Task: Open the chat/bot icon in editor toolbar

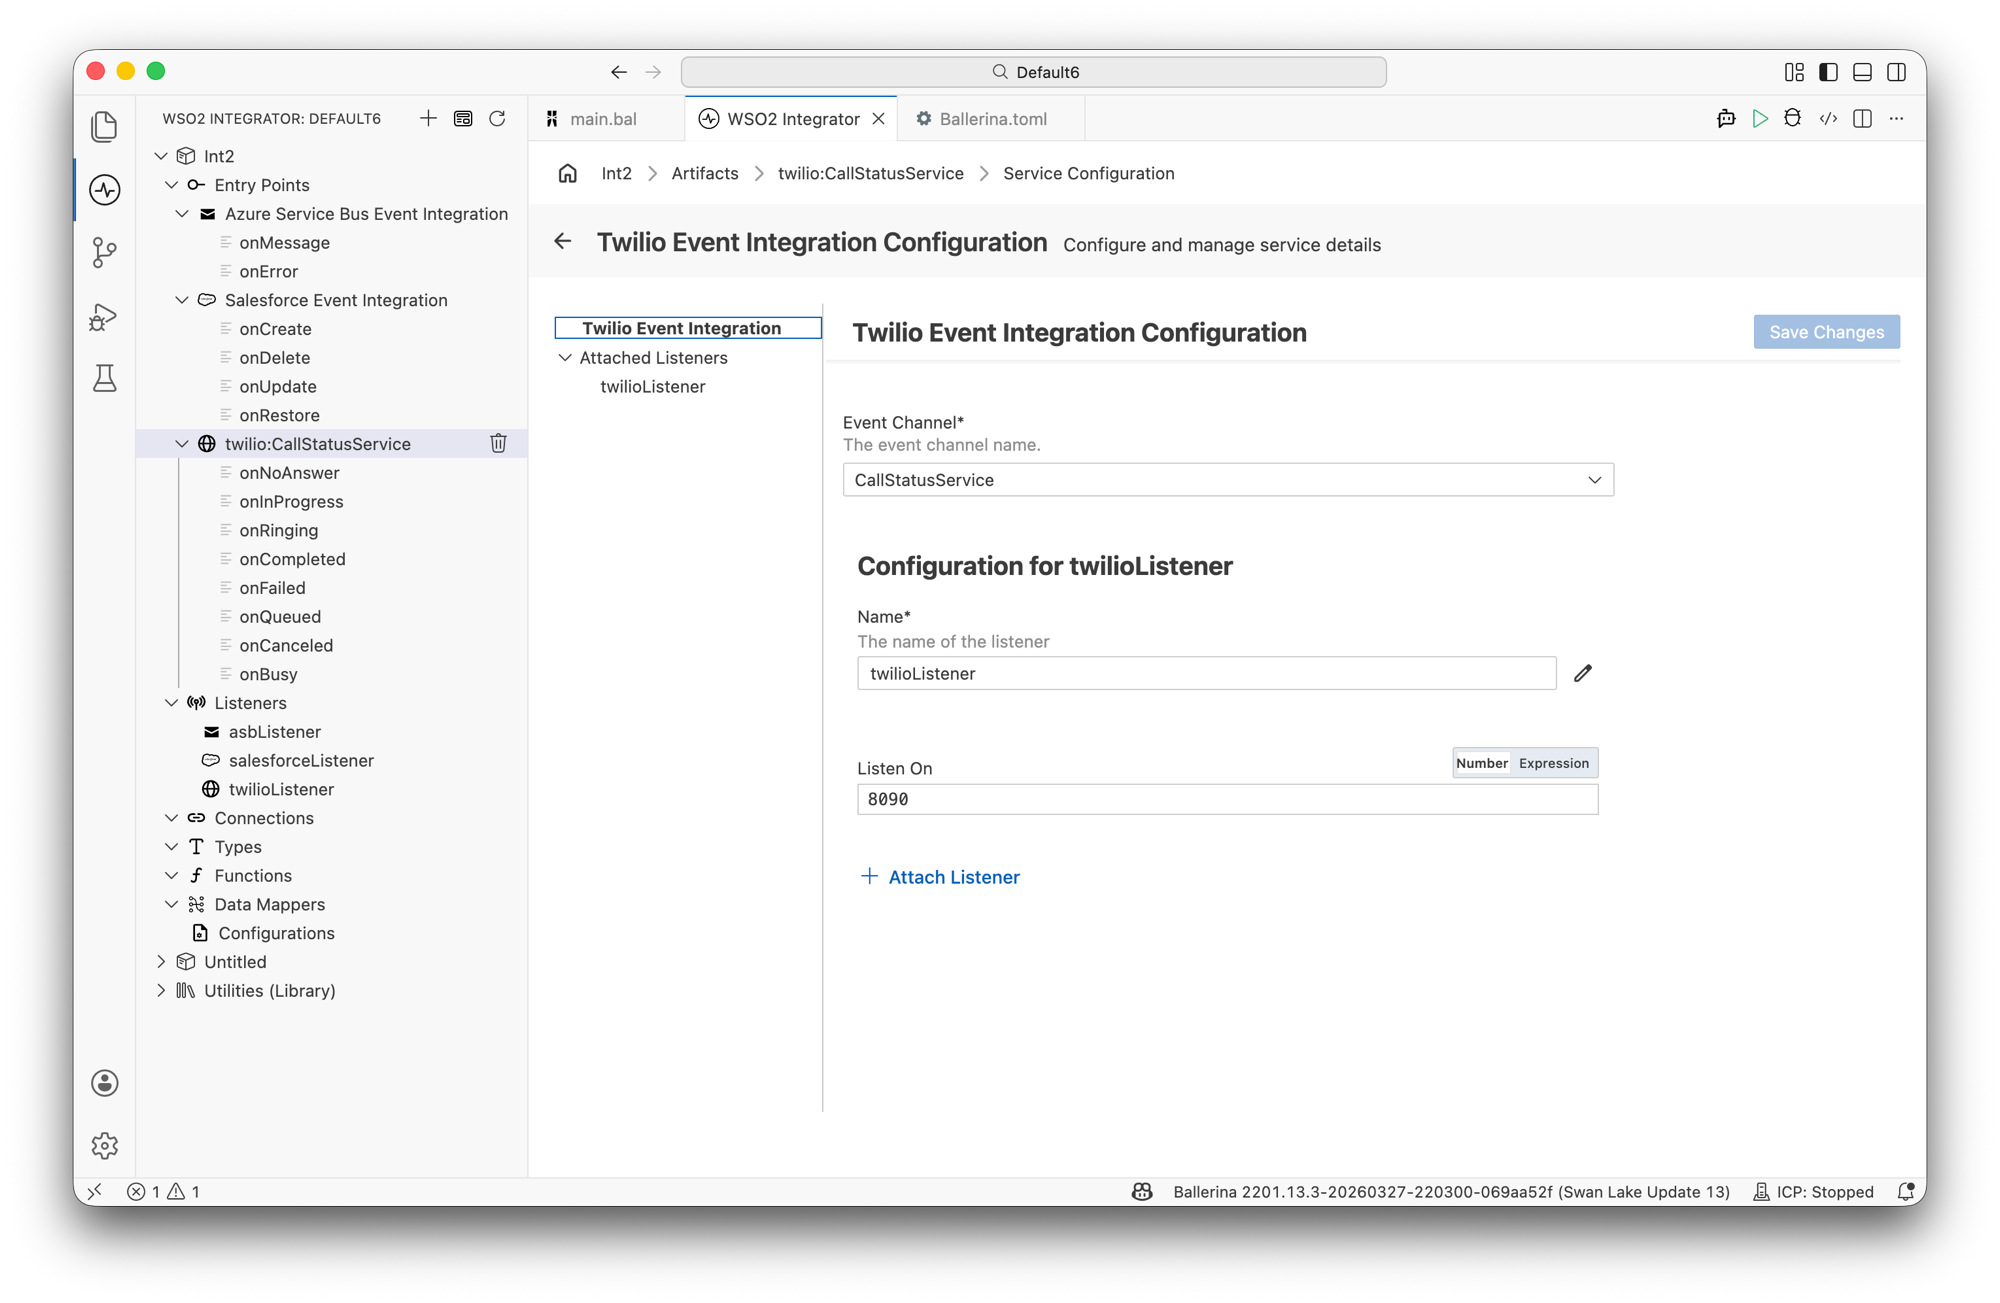Action: point(1726,118)
